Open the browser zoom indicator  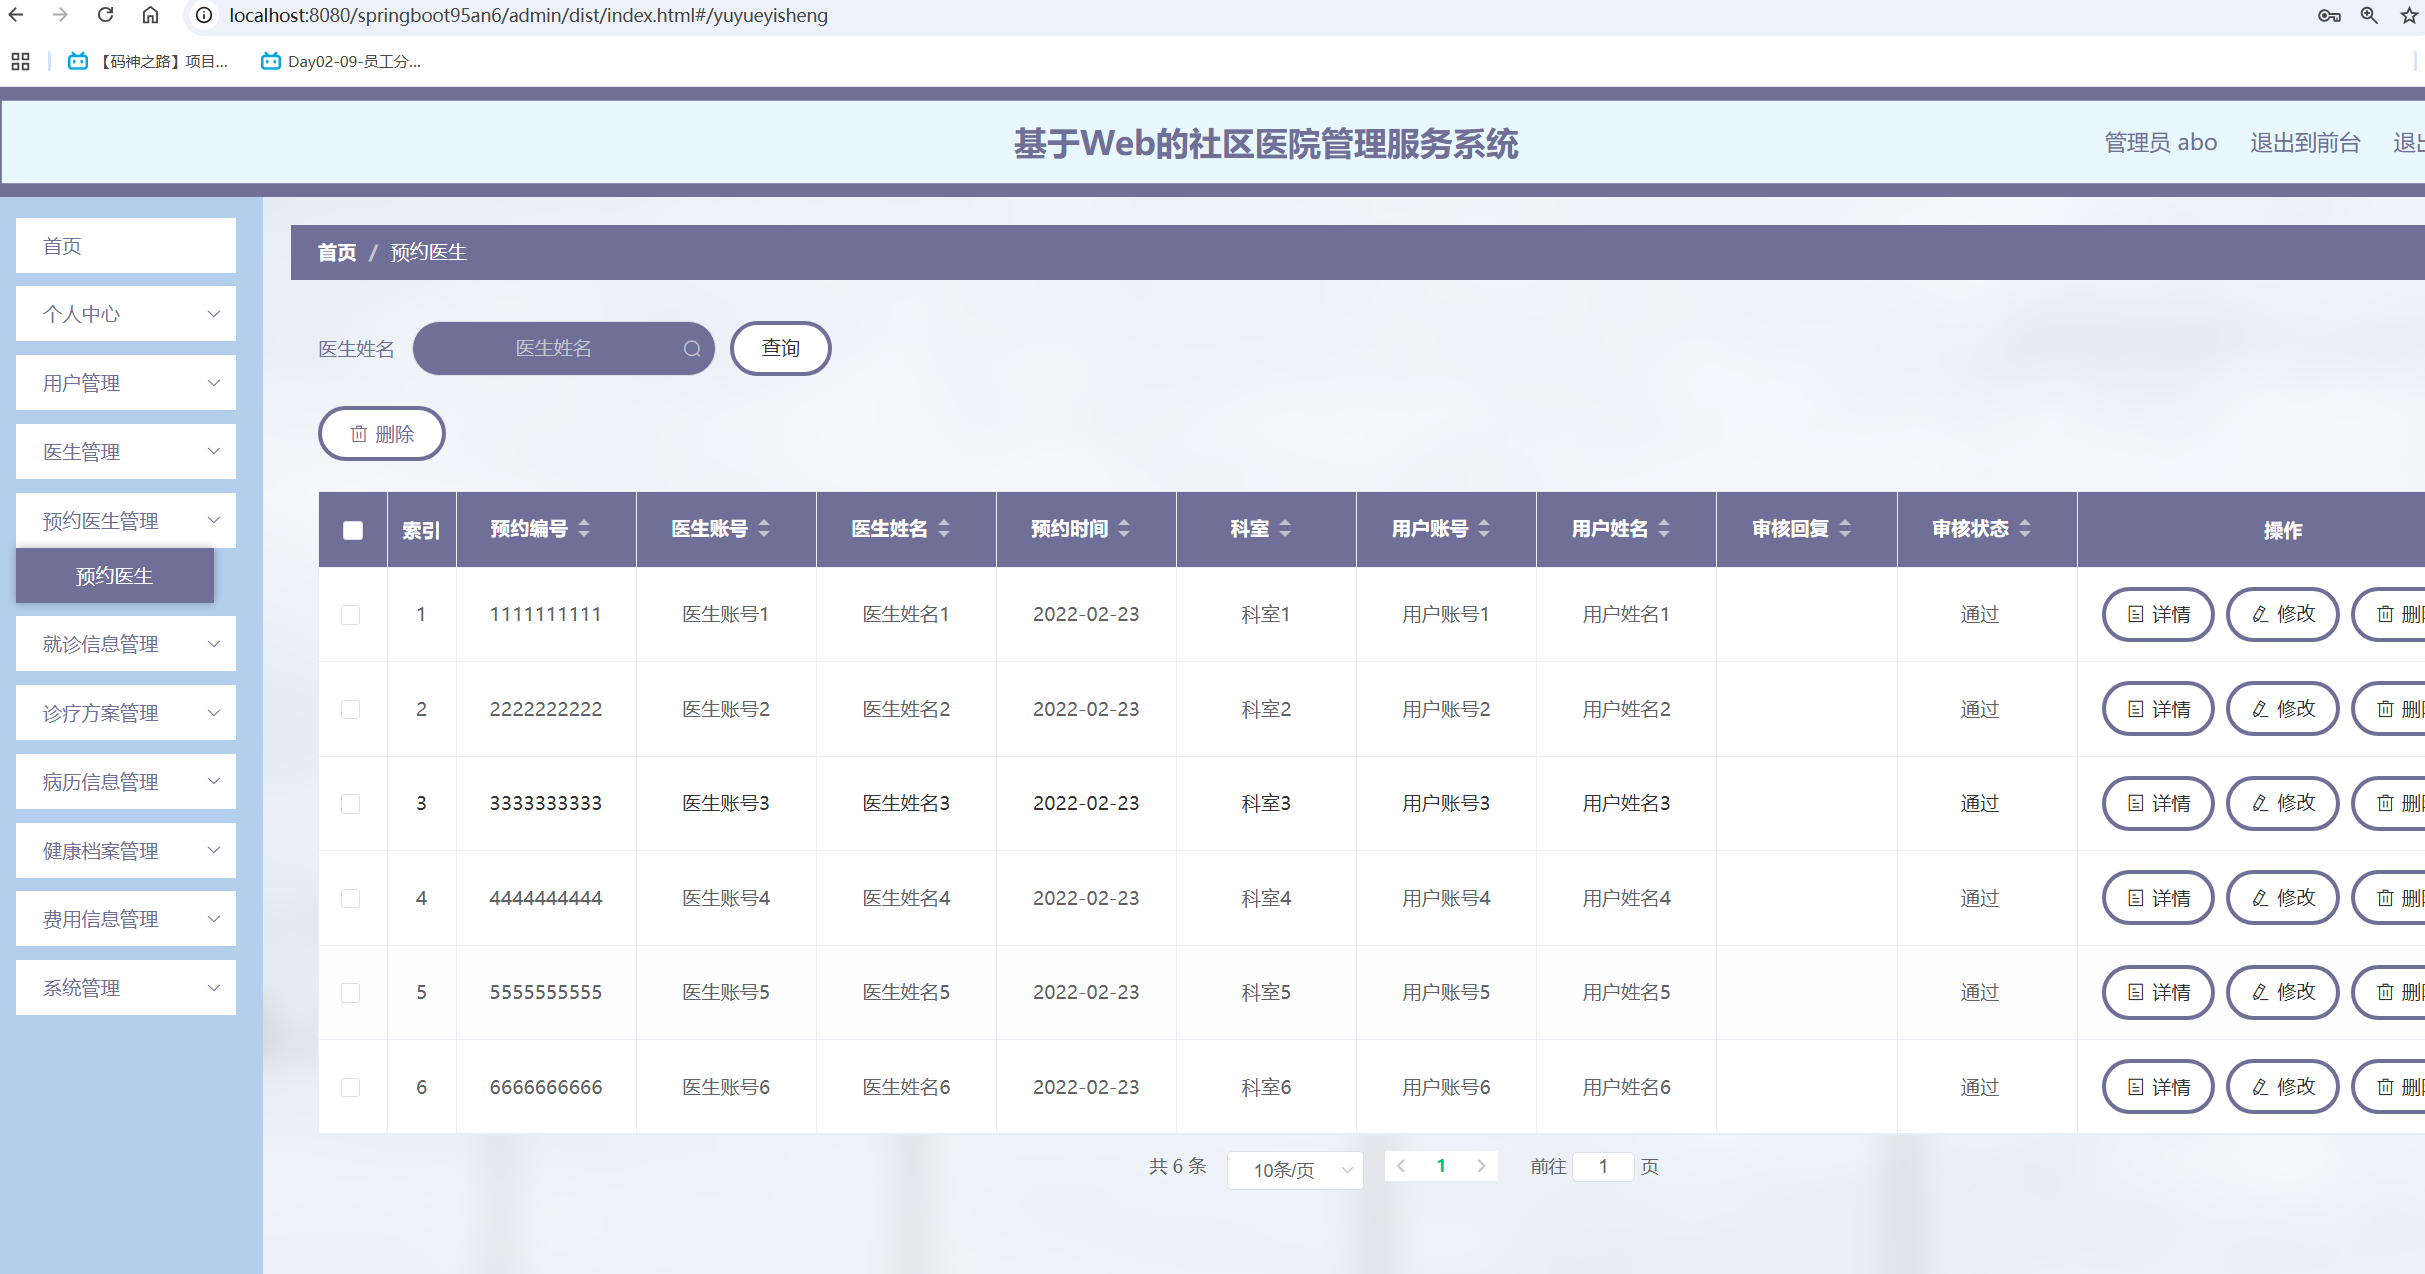click(2369, 15)
